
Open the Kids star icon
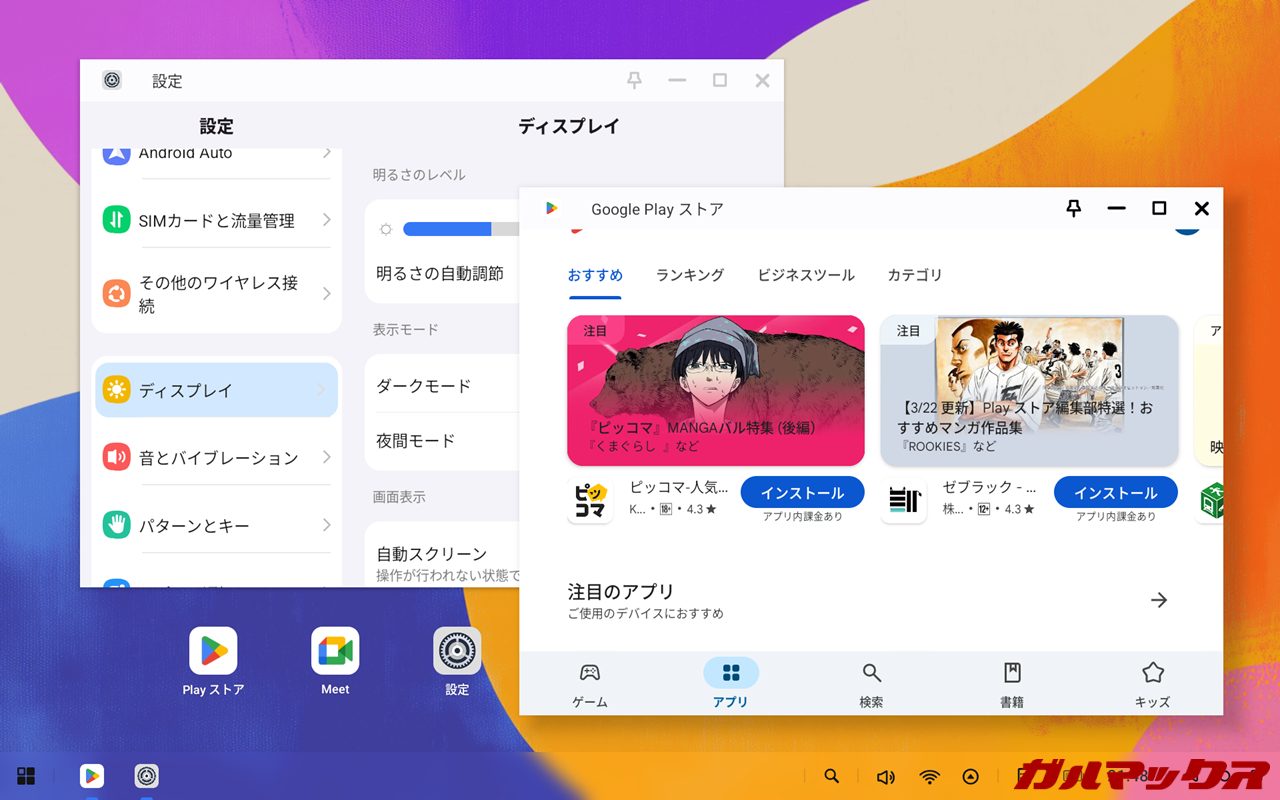(x=1152, y=673)
